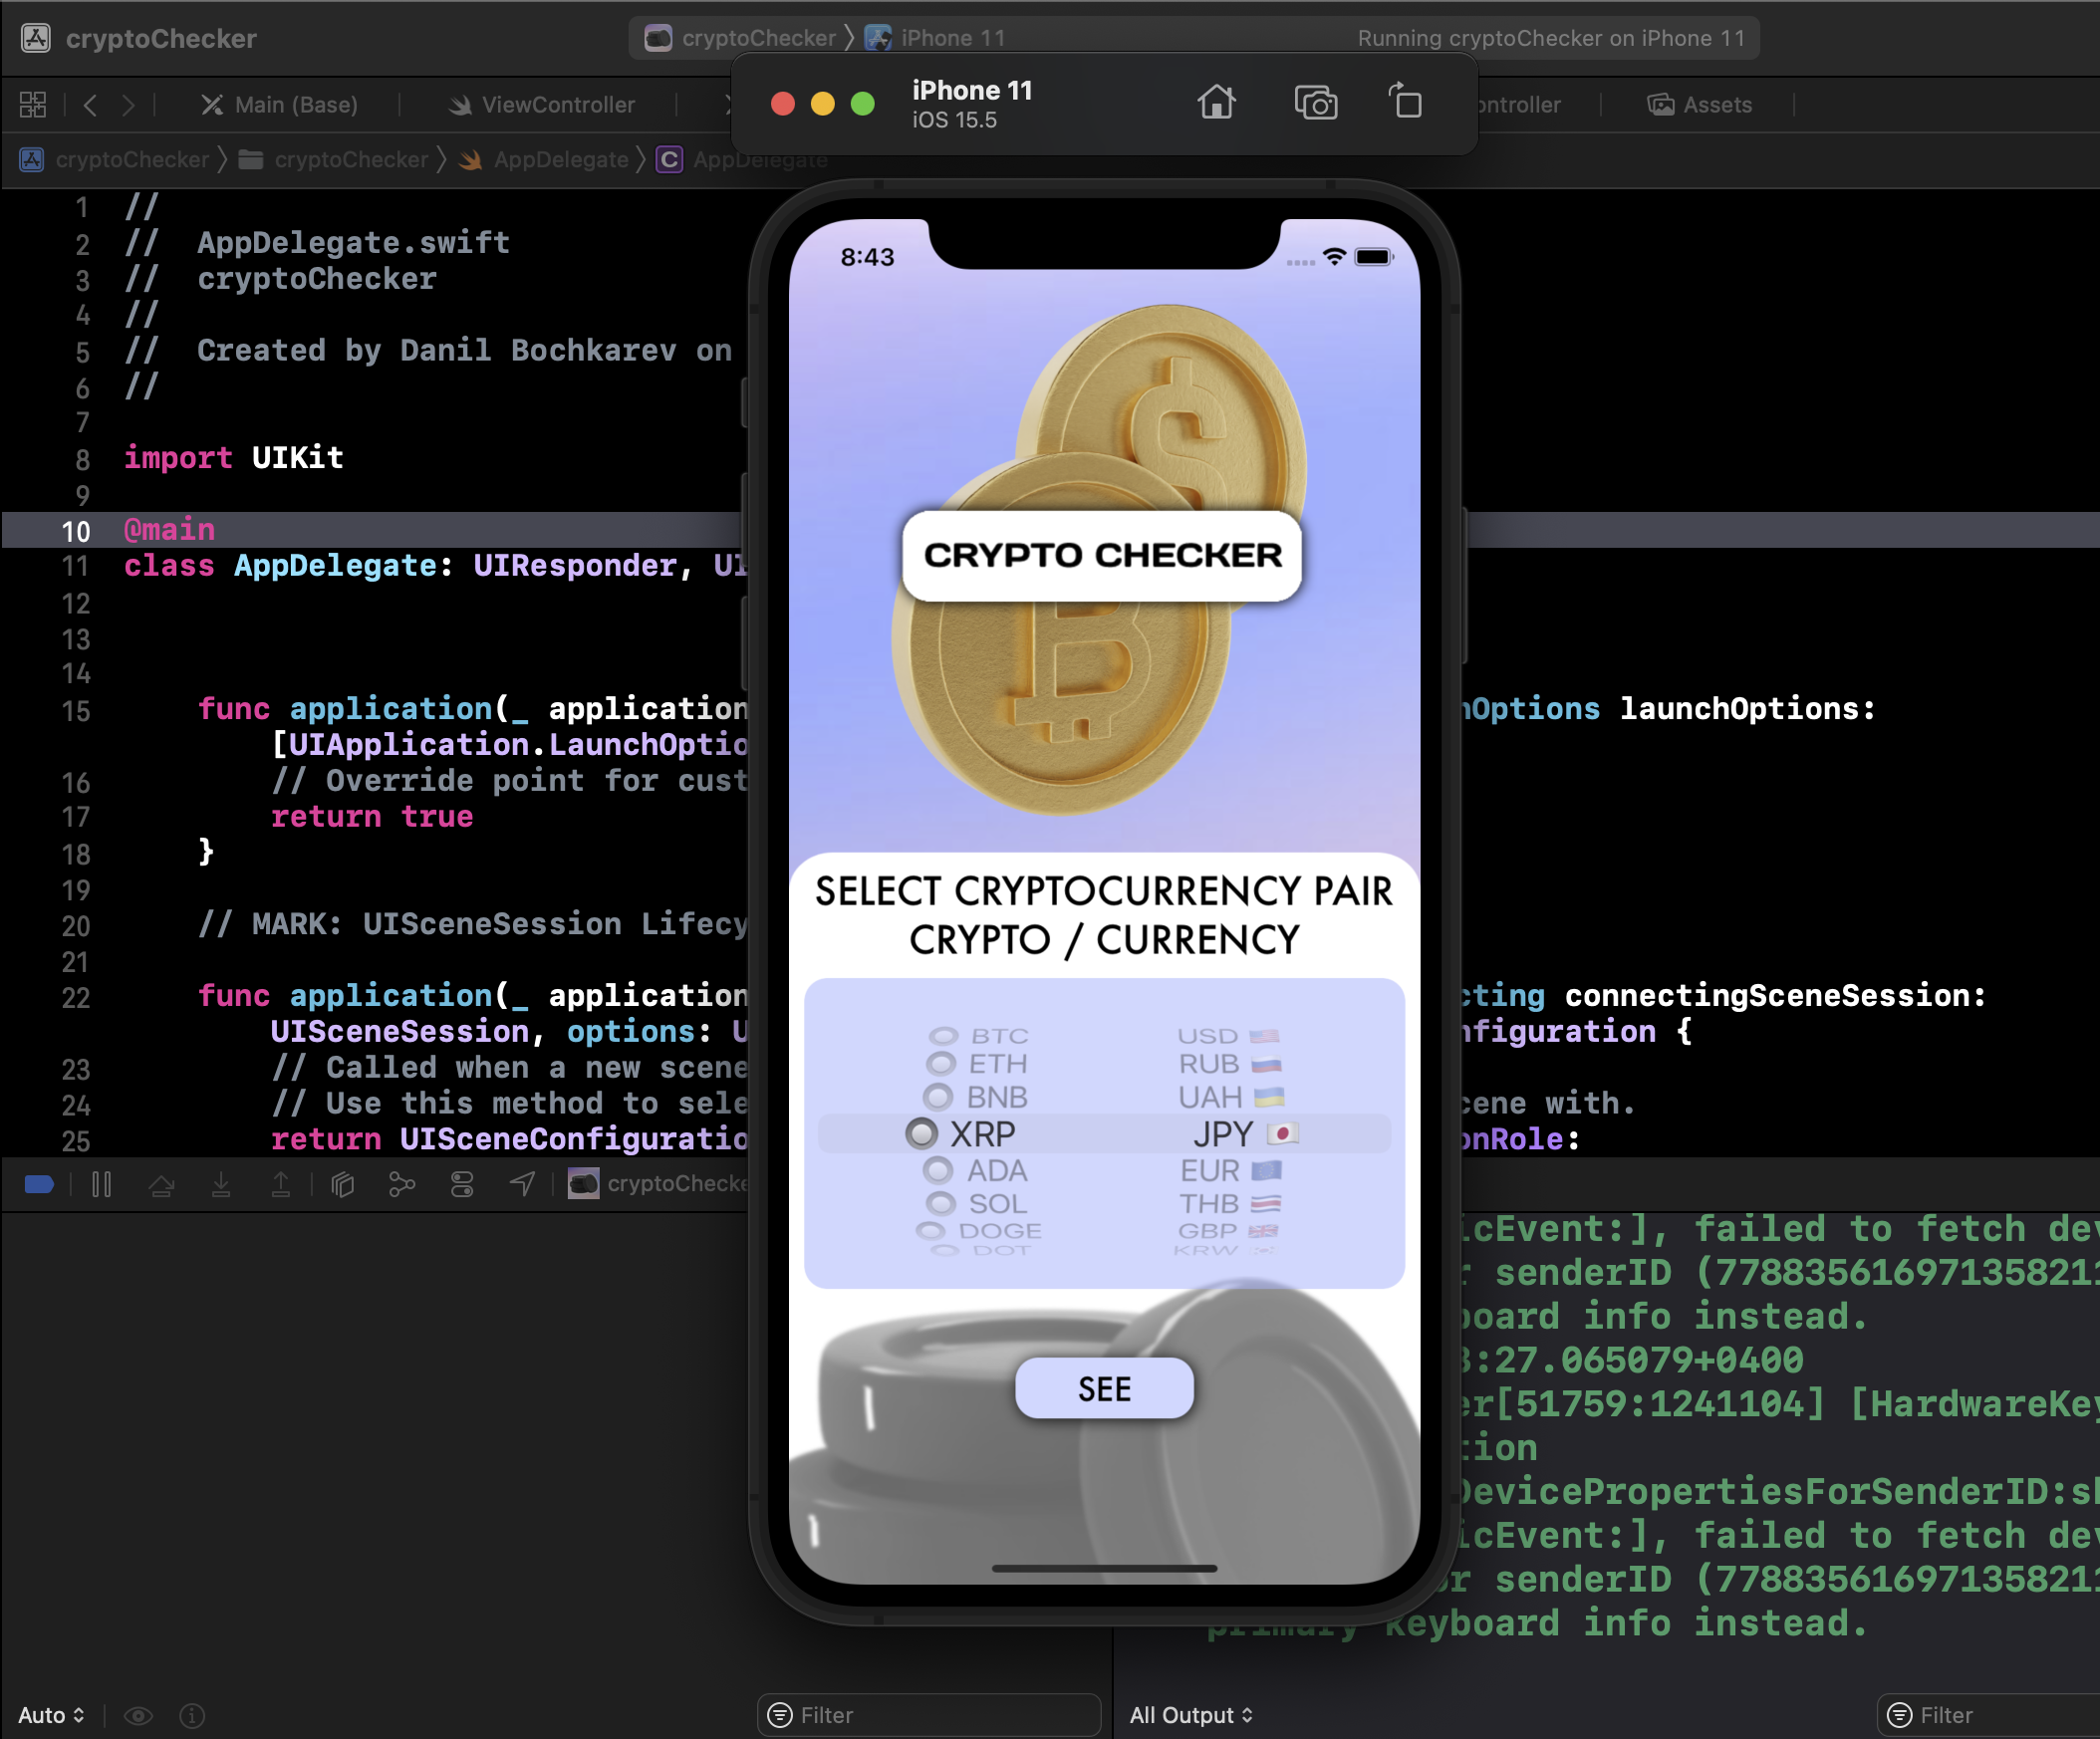Viewport: 2100px width, 1739px height.
Task: Open the Debug View Hierarchy tool
Action: click(x=342, y=1184)
